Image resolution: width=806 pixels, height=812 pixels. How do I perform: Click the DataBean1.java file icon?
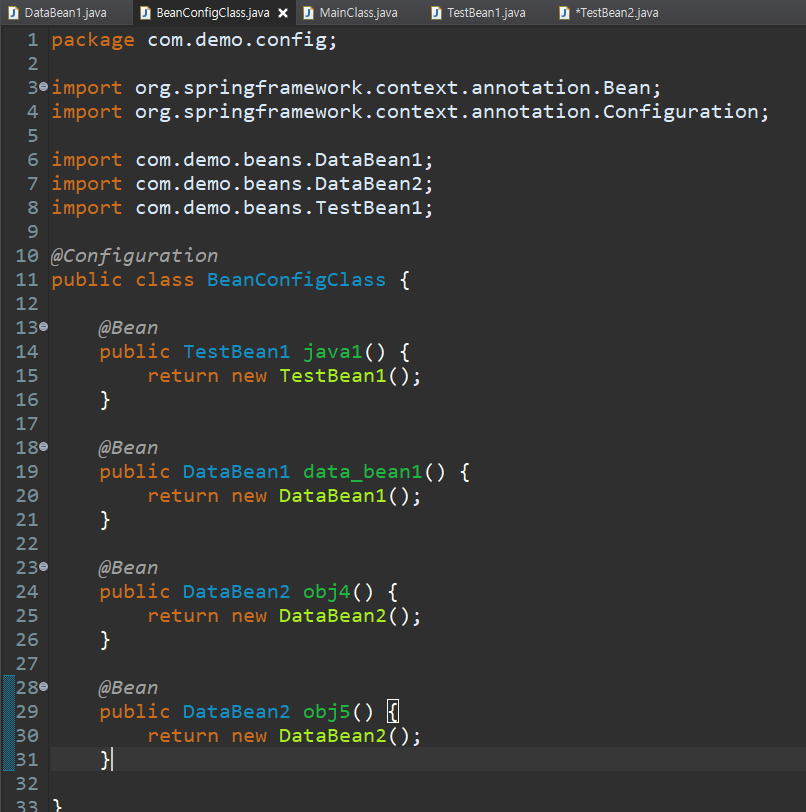(x=13, y=13)
